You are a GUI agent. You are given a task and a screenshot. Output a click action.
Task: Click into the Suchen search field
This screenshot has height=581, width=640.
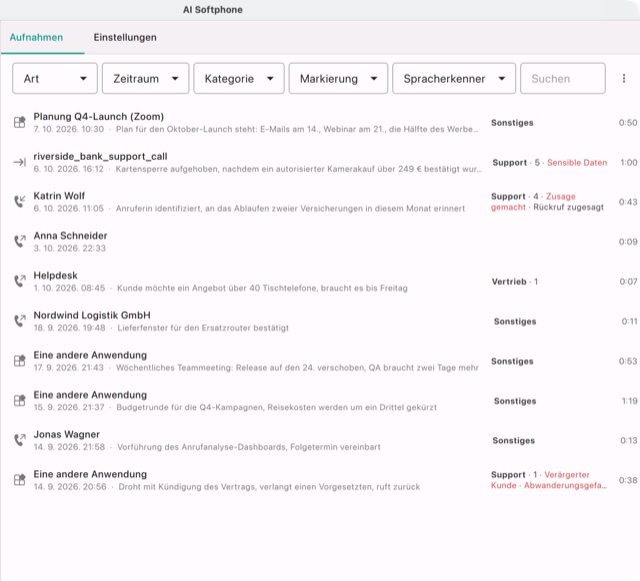tap(562, 78)
